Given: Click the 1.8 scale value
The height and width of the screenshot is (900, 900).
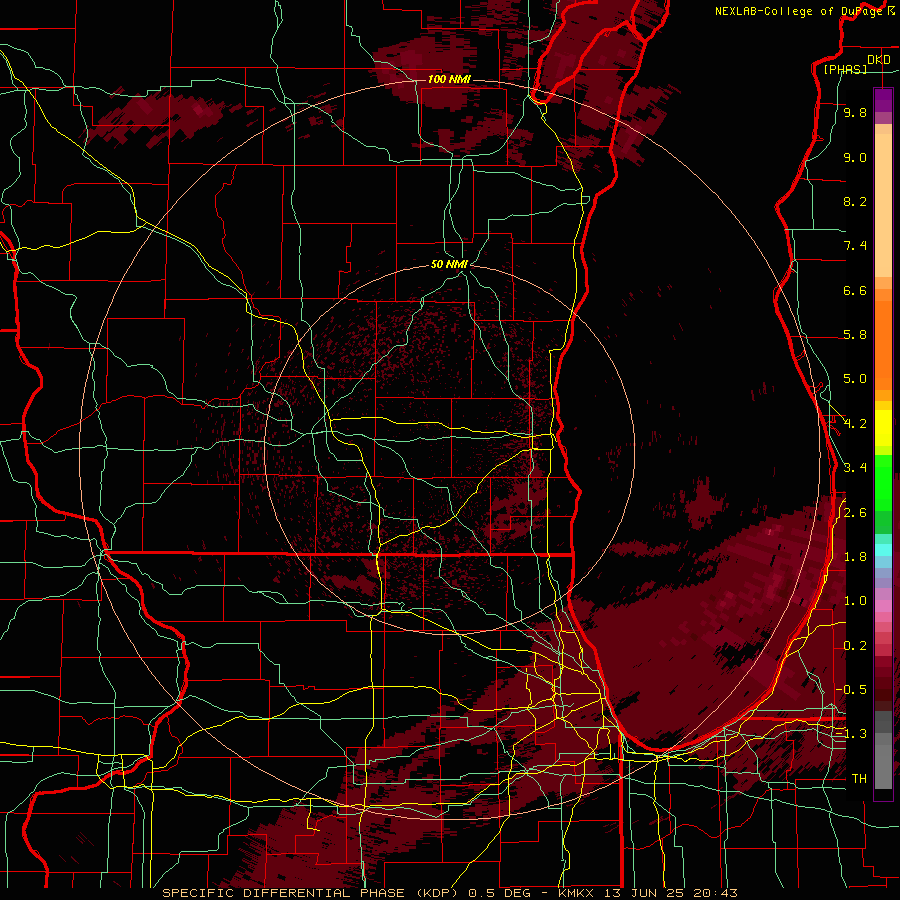Looking at the screenshot, I should [x=855, y=557].
